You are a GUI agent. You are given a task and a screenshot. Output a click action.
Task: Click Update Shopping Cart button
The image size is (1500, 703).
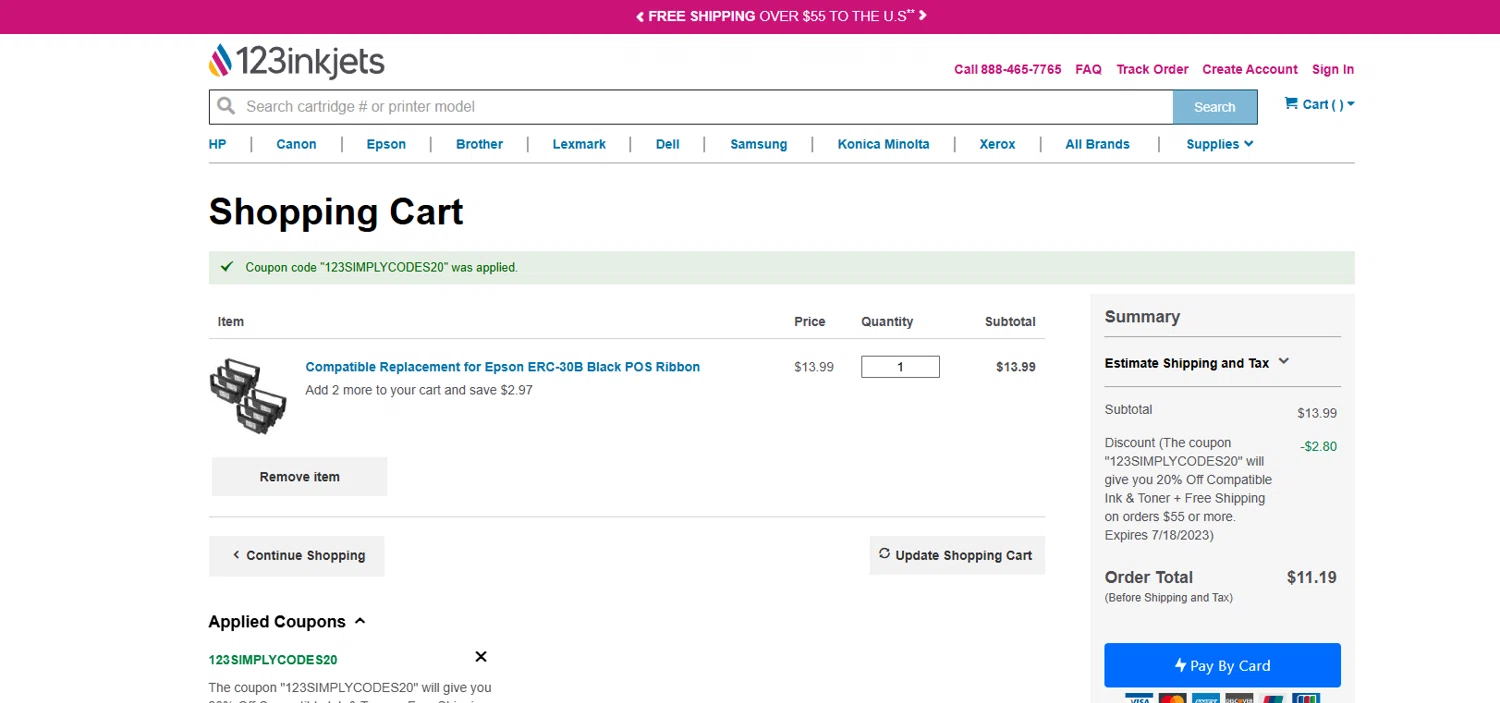click(957, 555)
